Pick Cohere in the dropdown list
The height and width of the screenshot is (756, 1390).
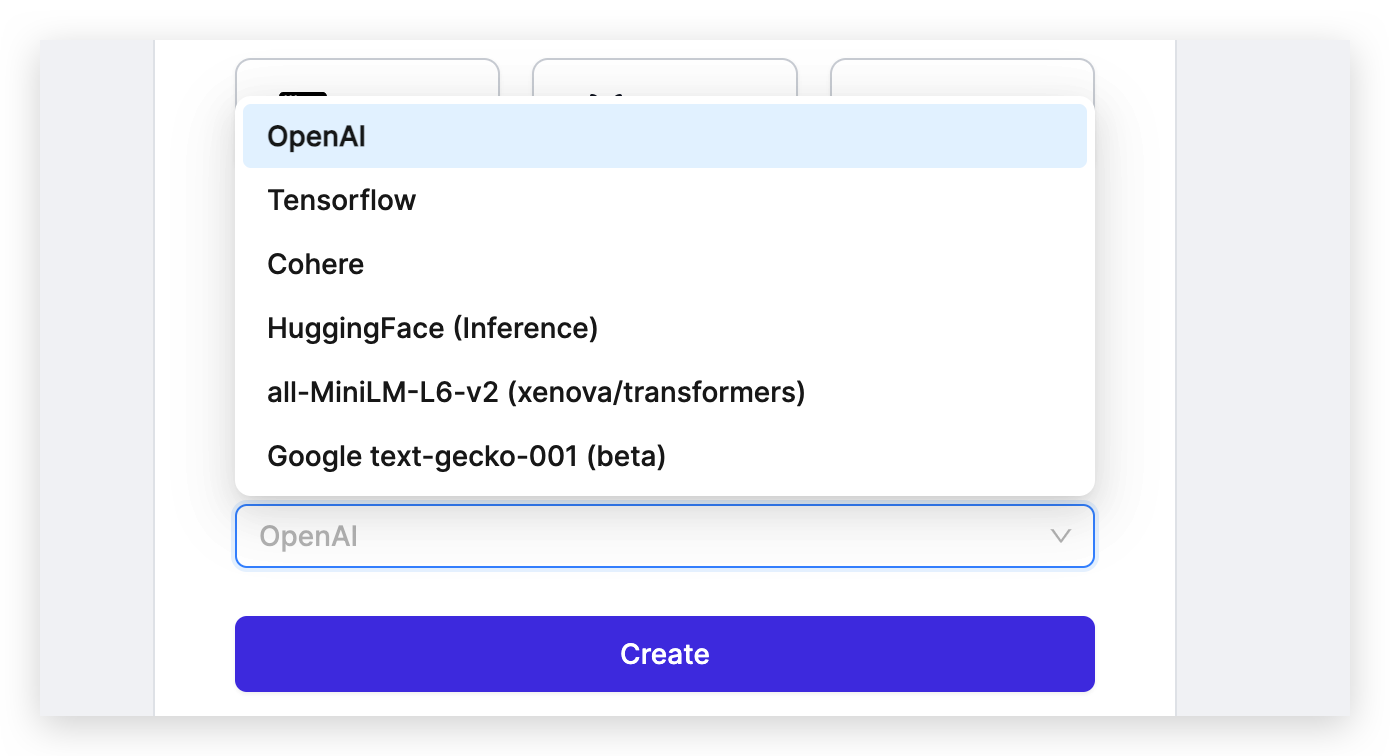point(665,264)
